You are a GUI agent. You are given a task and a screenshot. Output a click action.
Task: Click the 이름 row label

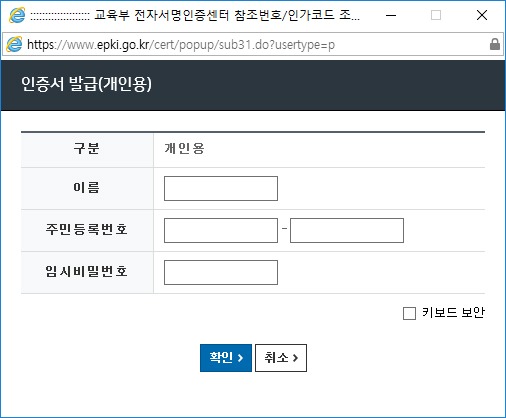87,187
